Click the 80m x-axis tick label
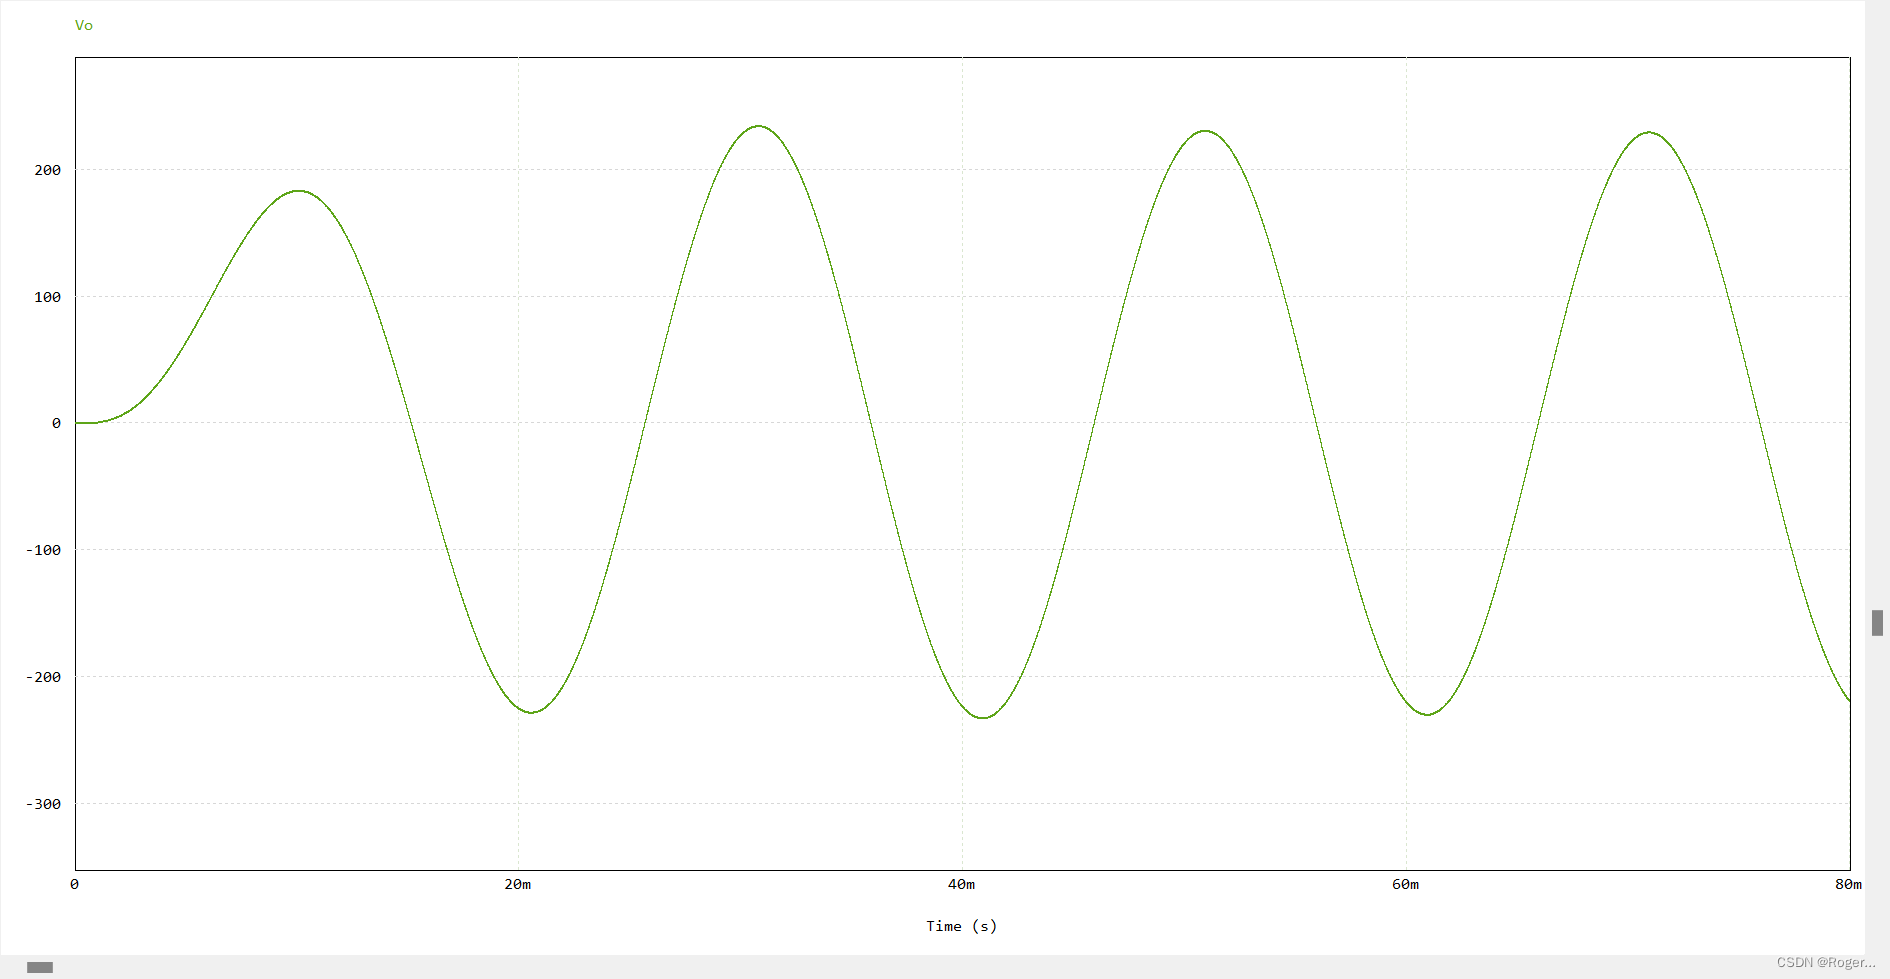 (x=1848, y=884)
